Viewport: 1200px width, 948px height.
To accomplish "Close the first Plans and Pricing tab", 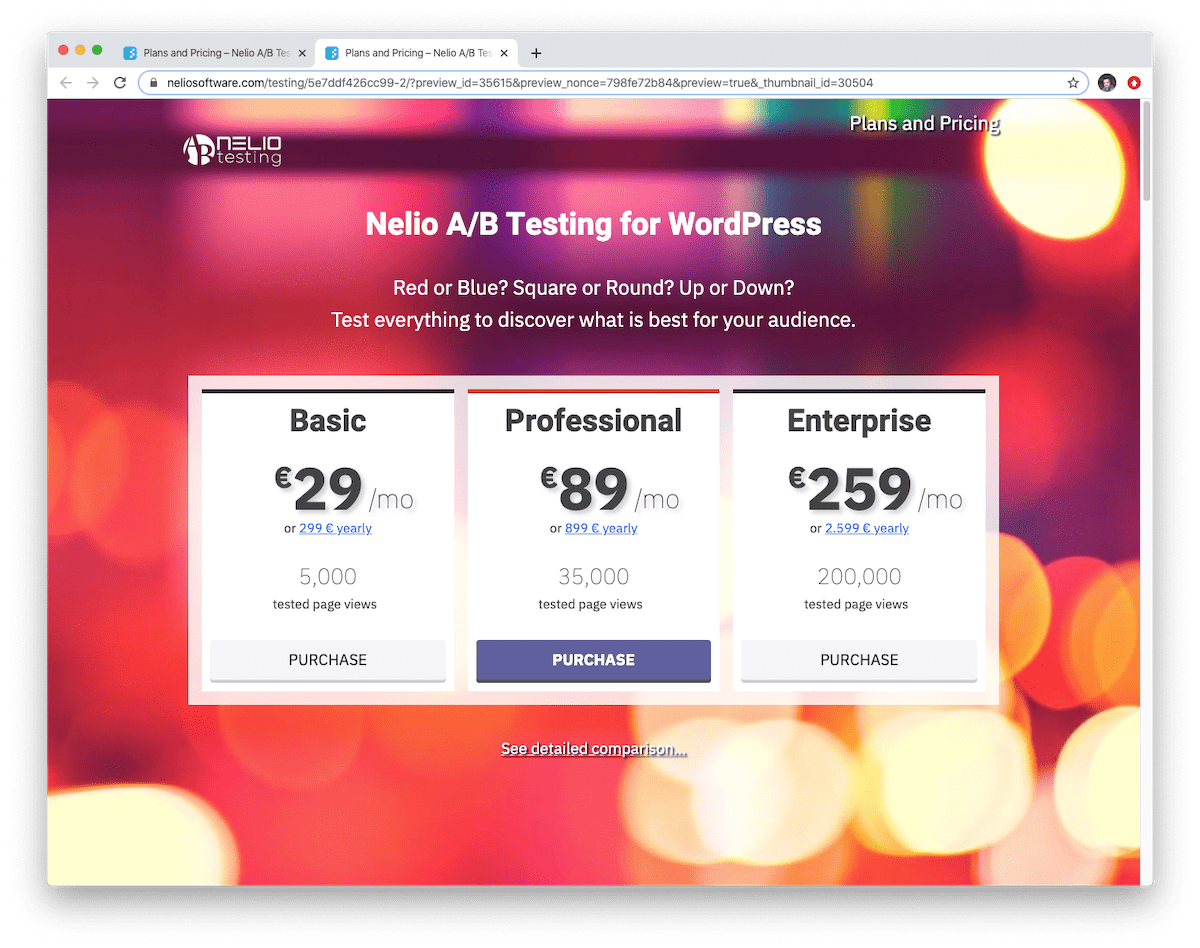I will pos(302,53).
